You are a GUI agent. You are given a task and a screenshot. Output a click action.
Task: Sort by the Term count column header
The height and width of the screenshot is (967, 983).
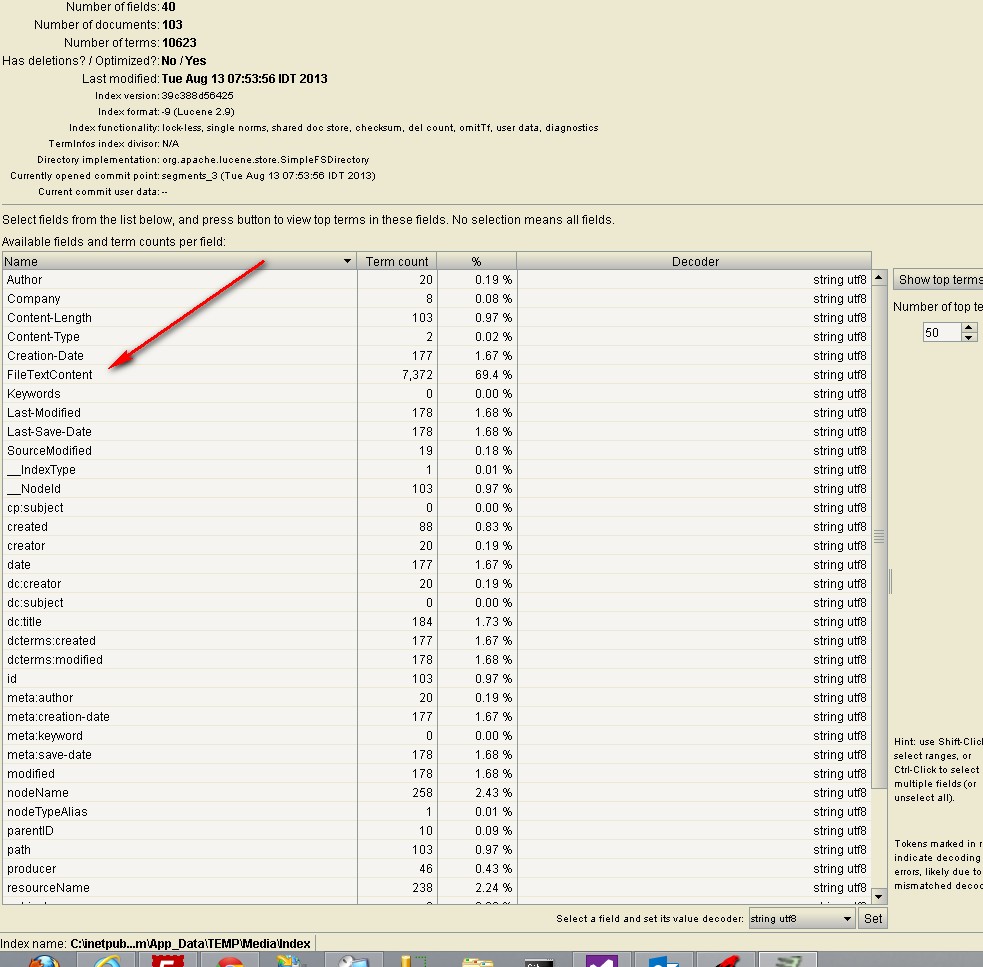(397, 261)
